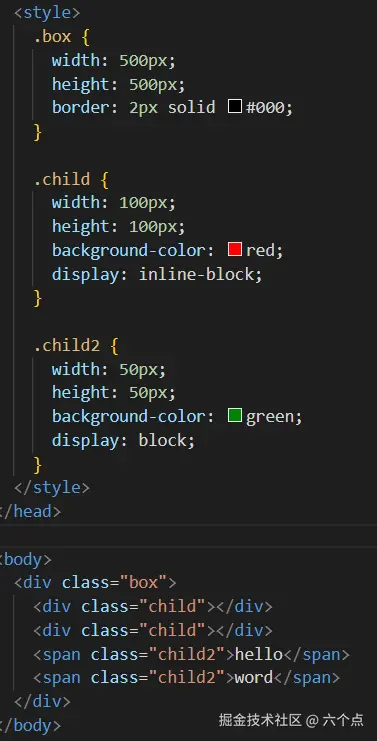This screenshot has width=377, height=741.
Task: Click the "display: block;" declaration
Action: click(123, 440)
